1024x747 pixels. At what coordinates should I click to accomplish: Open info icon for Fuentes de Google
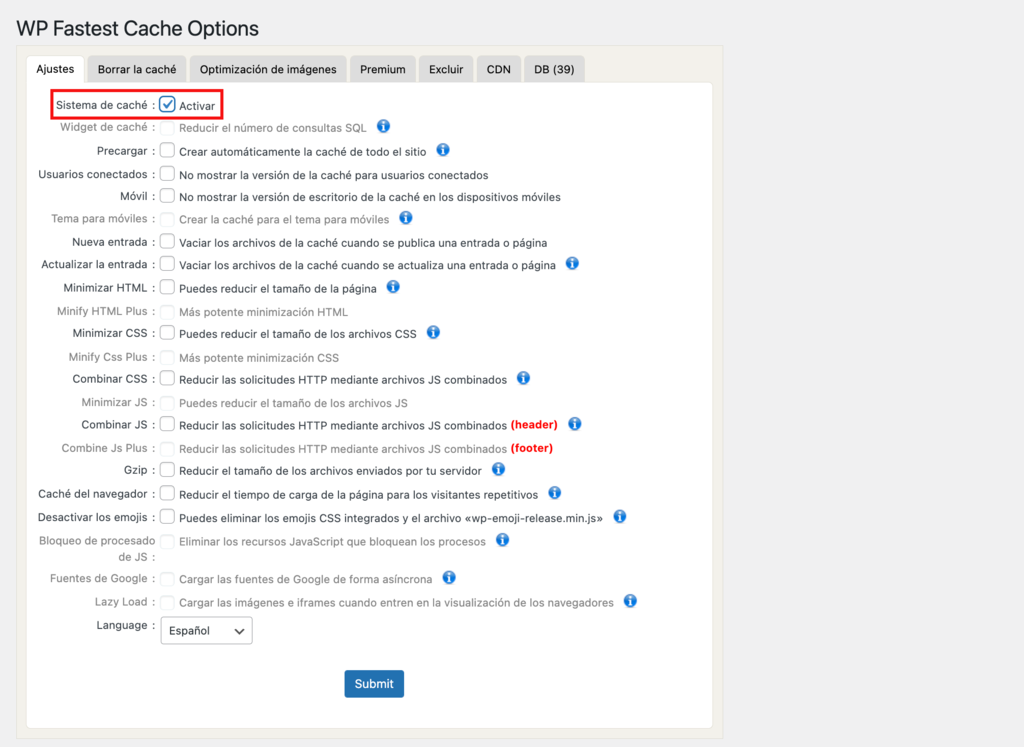coord(449,577)
